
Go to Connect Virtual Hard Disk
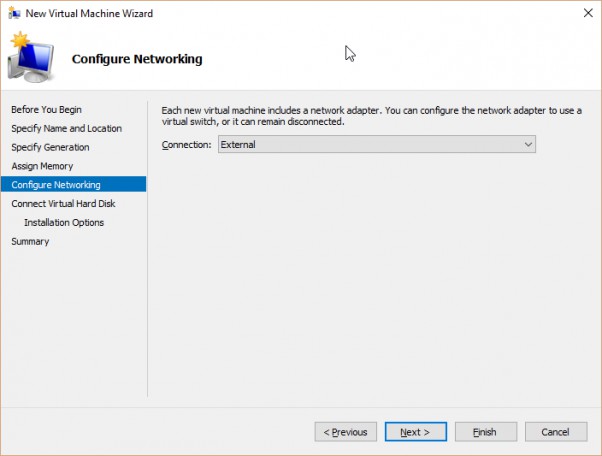pos(63,203)
